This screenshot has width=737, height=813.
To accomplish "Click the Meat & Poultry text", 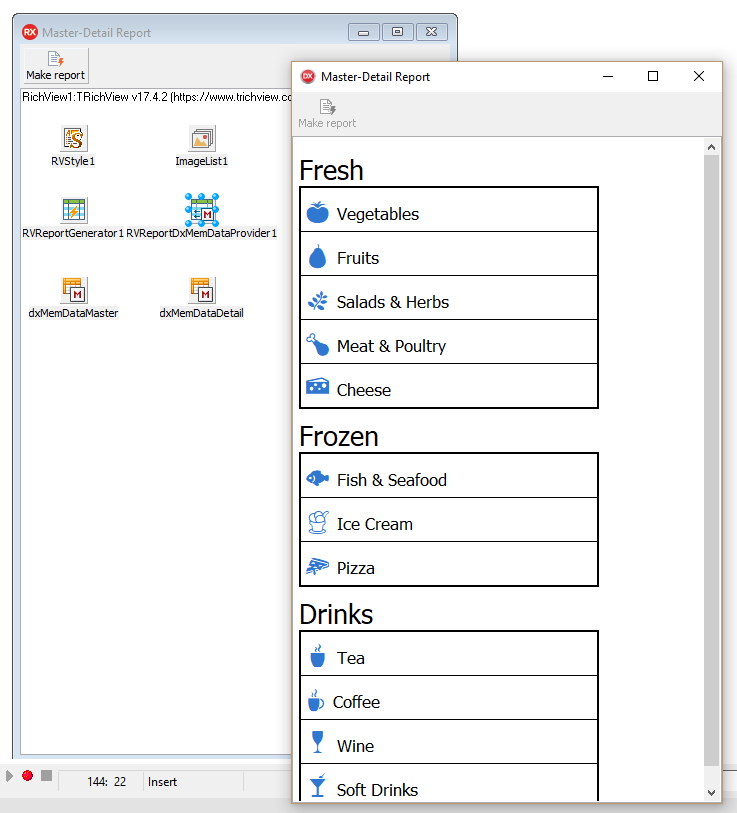I will 391,346.
